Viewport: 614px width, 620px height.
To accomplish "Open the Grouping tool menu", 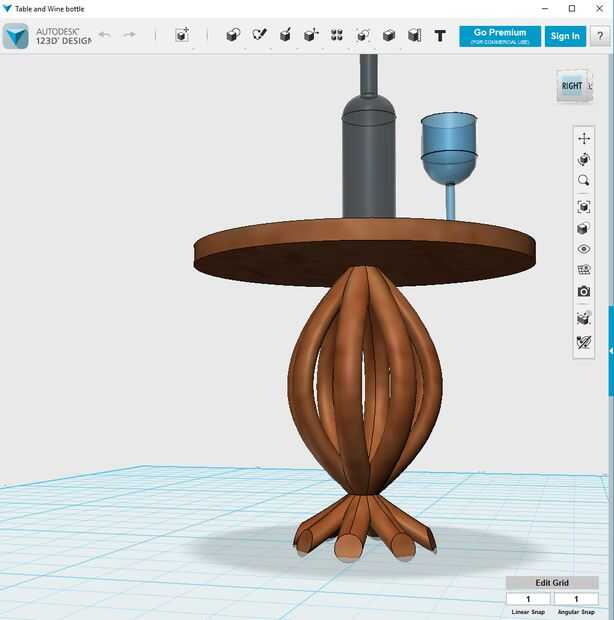I will [x=363, y=35].
